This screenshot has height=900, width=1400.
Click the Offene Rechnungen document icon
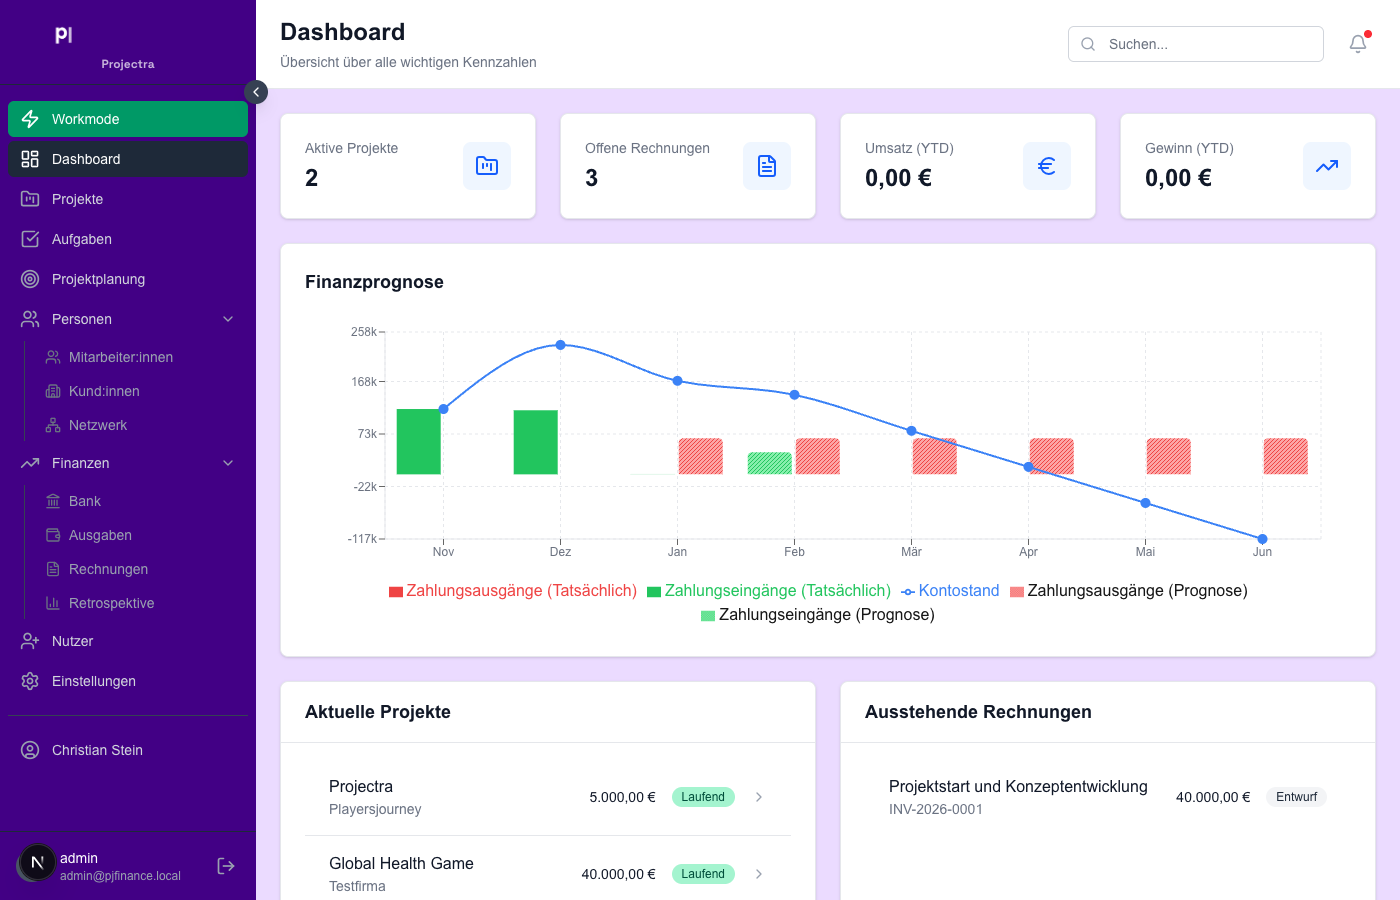(x=767, y=166)
